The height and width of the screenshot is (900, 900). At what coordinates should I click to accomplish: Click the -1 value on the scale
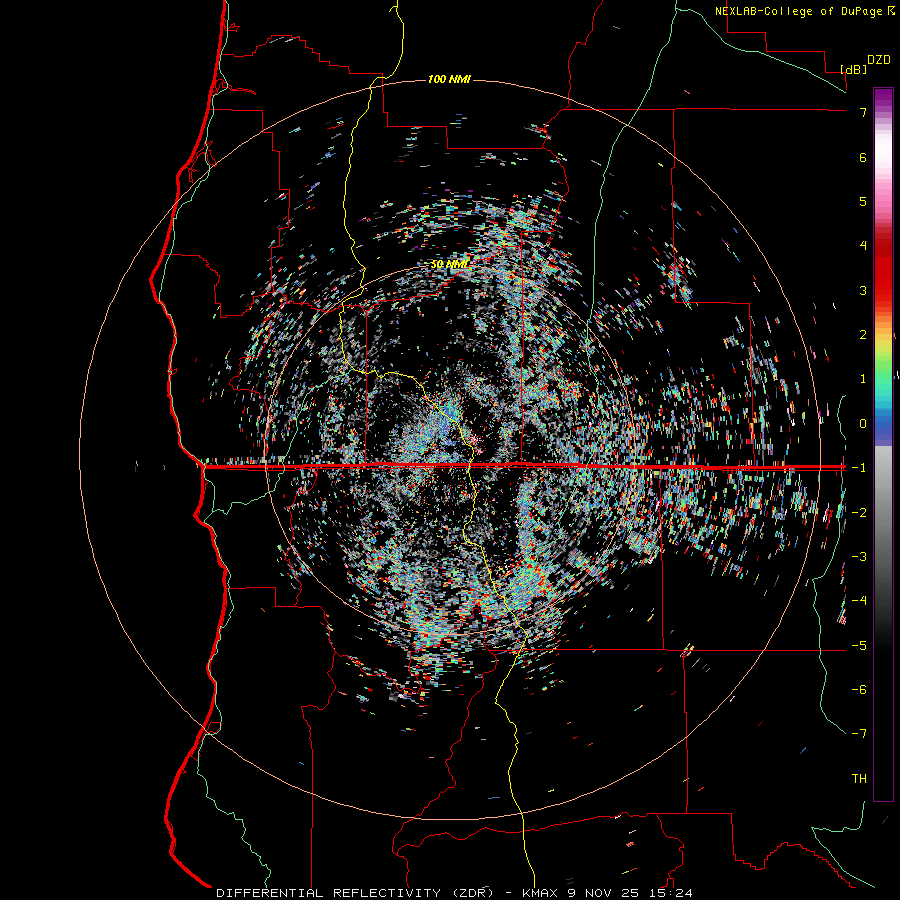point(859,467)
